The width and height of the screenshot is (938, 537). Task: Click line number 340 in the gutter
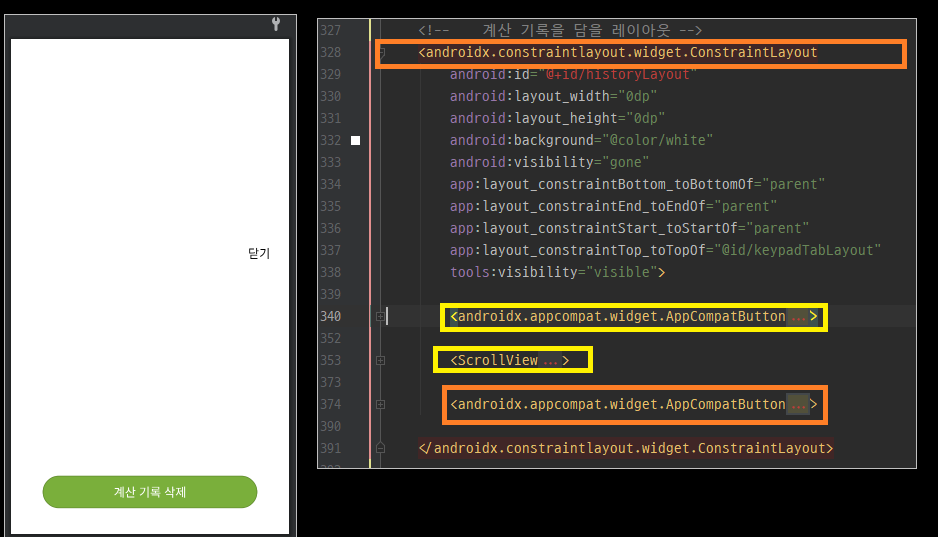pos(330,316)
